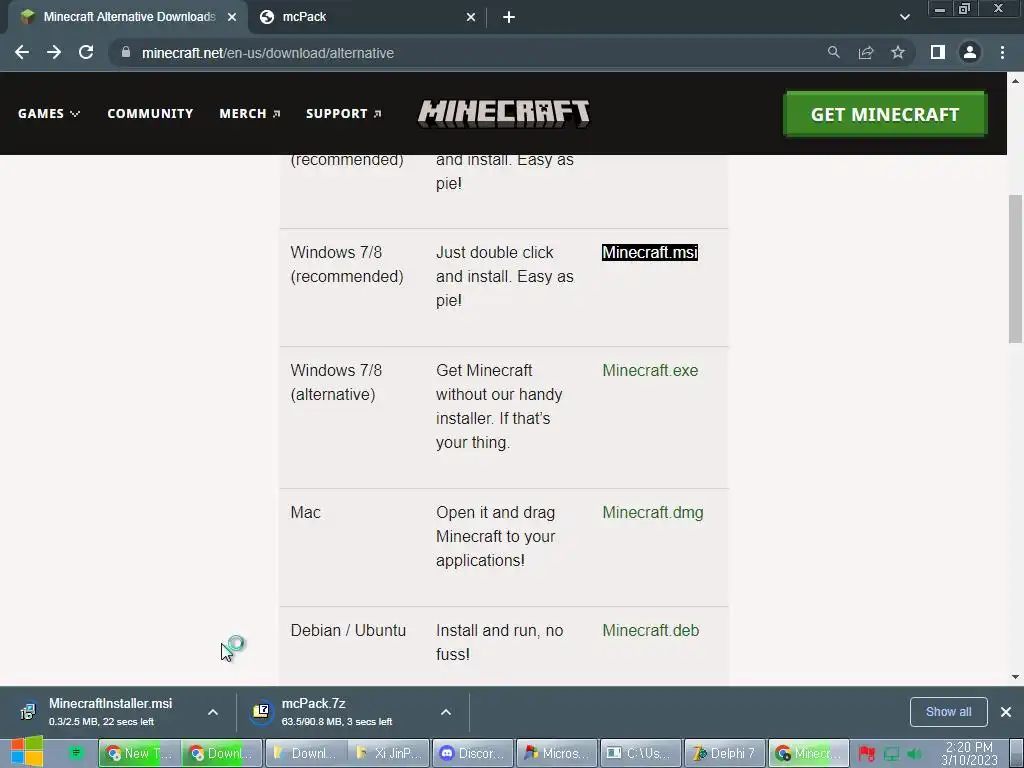Expand the mcPack.7z download options

point(446,712)
